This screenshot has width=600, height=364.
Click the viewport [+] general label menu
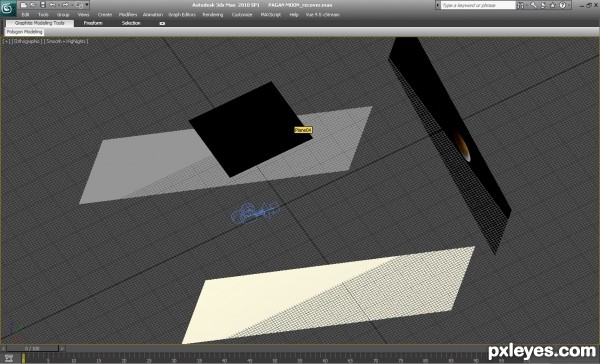coord(6,41)
